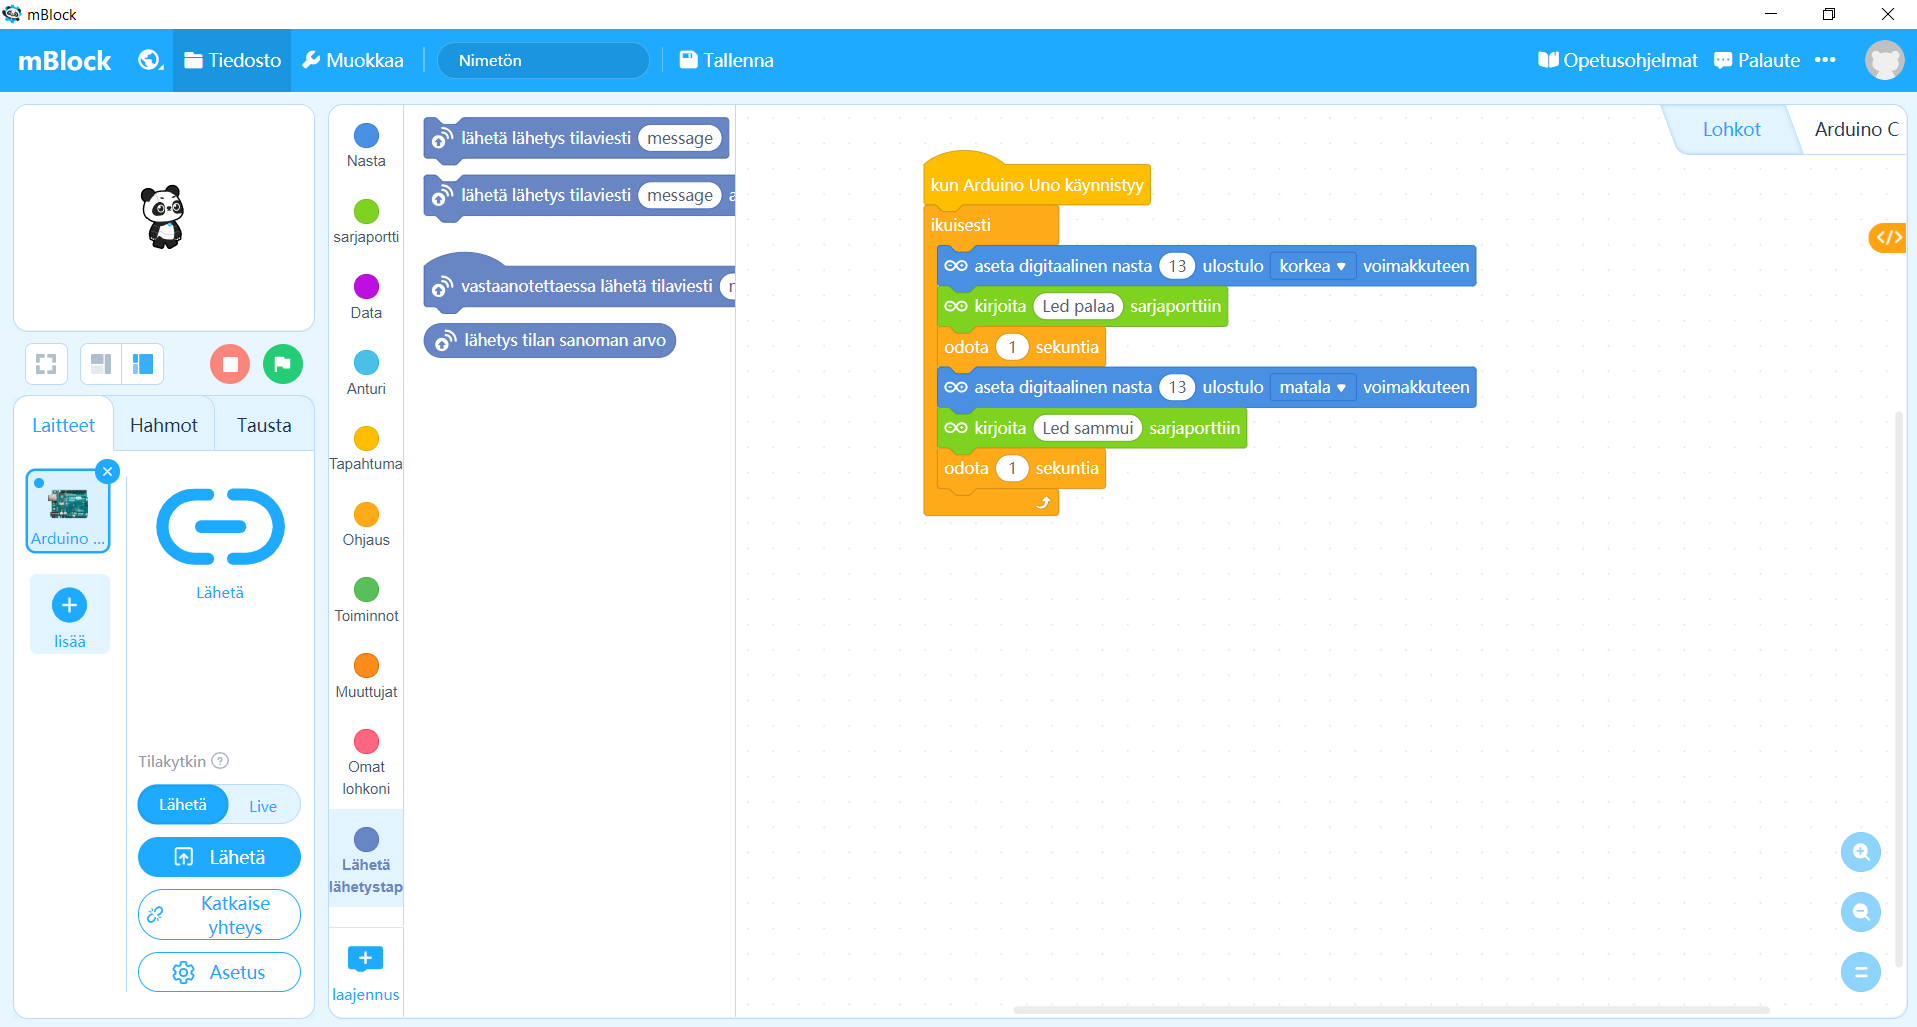Viewport: 1917px width, 1027px height.
Task: Expand the matala output dropdown
Action: [x=1312, y=387]
